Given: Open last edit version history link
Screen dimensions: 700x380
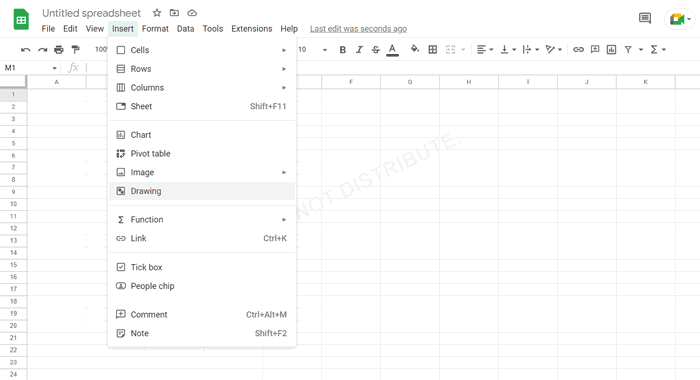Looking at the screenshot, I should pyautogui.click(x=358, y=29).
